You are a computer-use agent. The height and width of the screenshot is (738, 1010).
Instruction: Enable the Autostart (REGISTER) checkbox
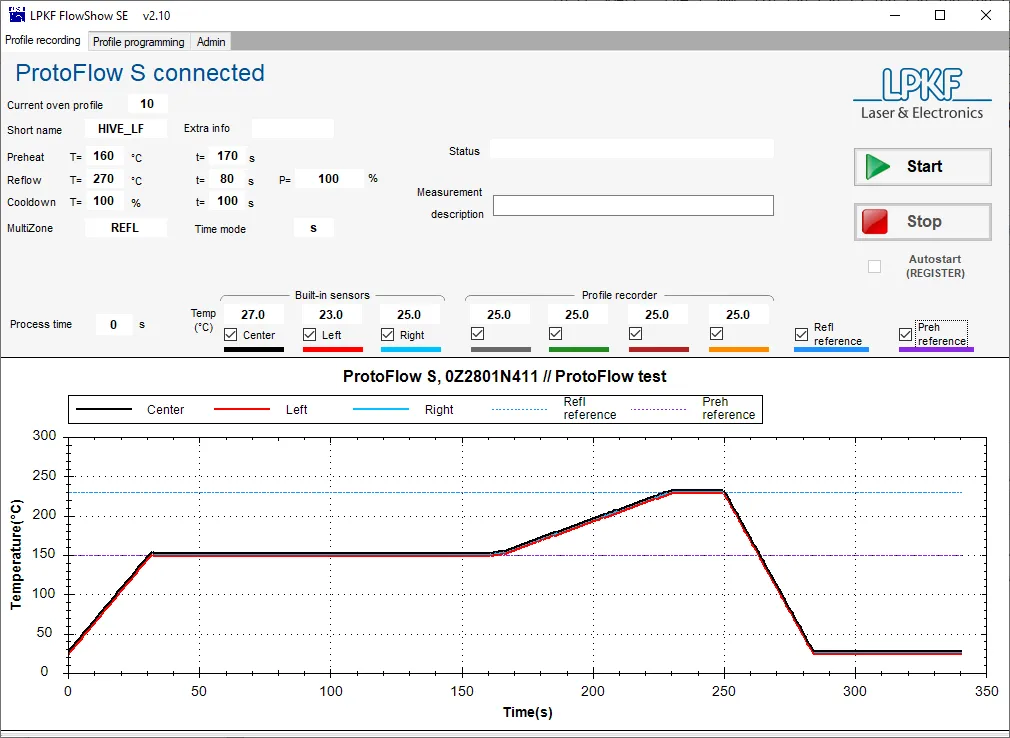pos(874,266)
